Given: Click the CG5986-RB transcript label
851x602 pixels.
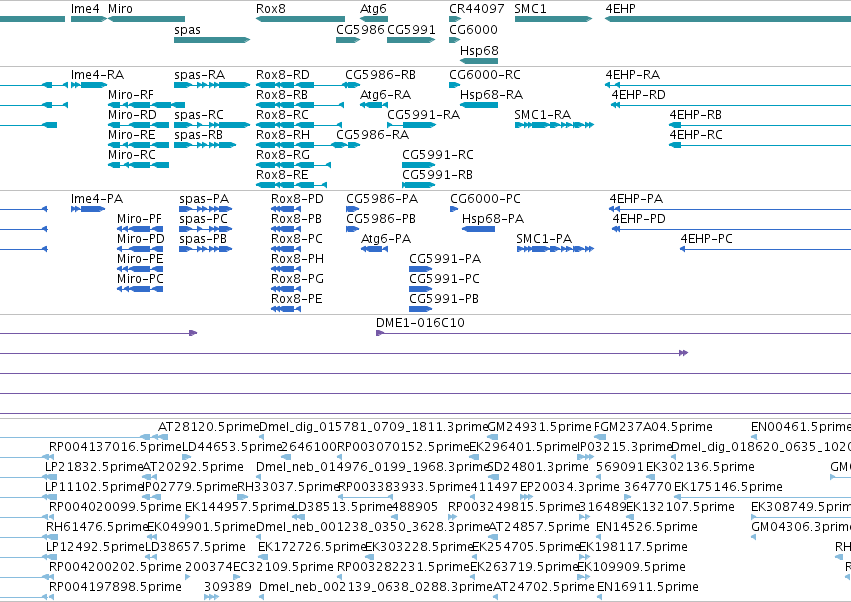Looking at the screenshot, I should point(380,75).
